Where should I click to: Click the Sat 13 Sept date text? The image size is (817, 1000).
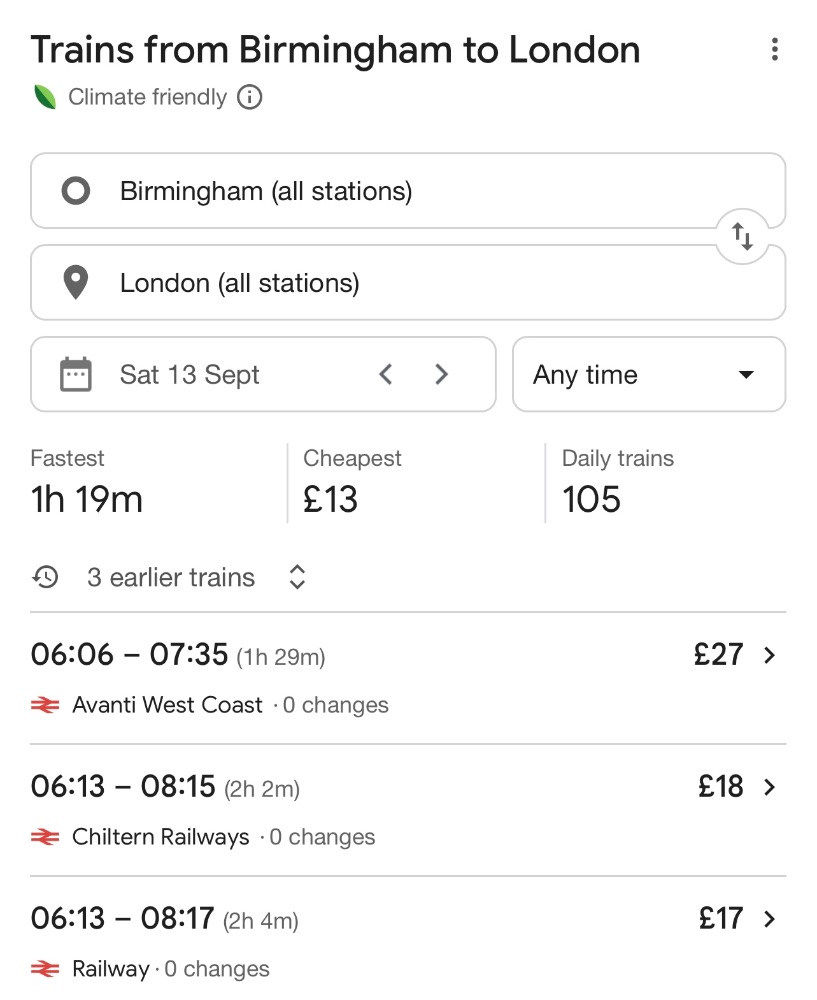(189, 375)
